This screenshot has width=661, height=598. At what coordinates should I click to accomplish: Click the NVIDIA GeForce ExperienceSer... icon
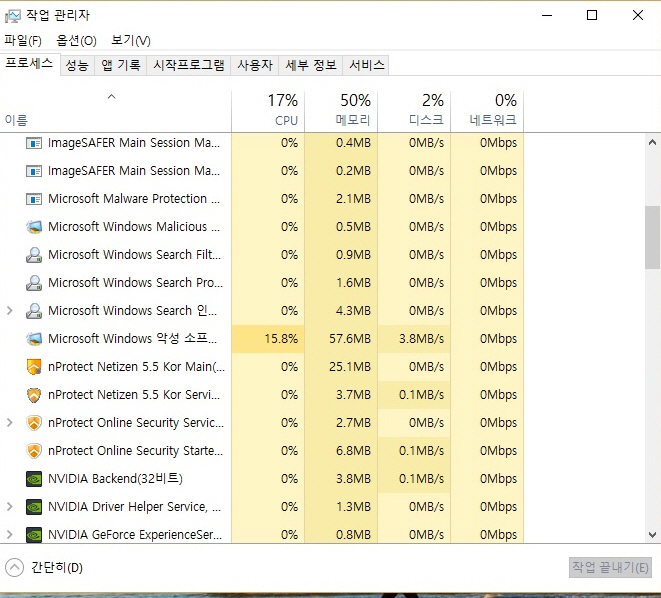pyautogui.click(x=34, y=535)
